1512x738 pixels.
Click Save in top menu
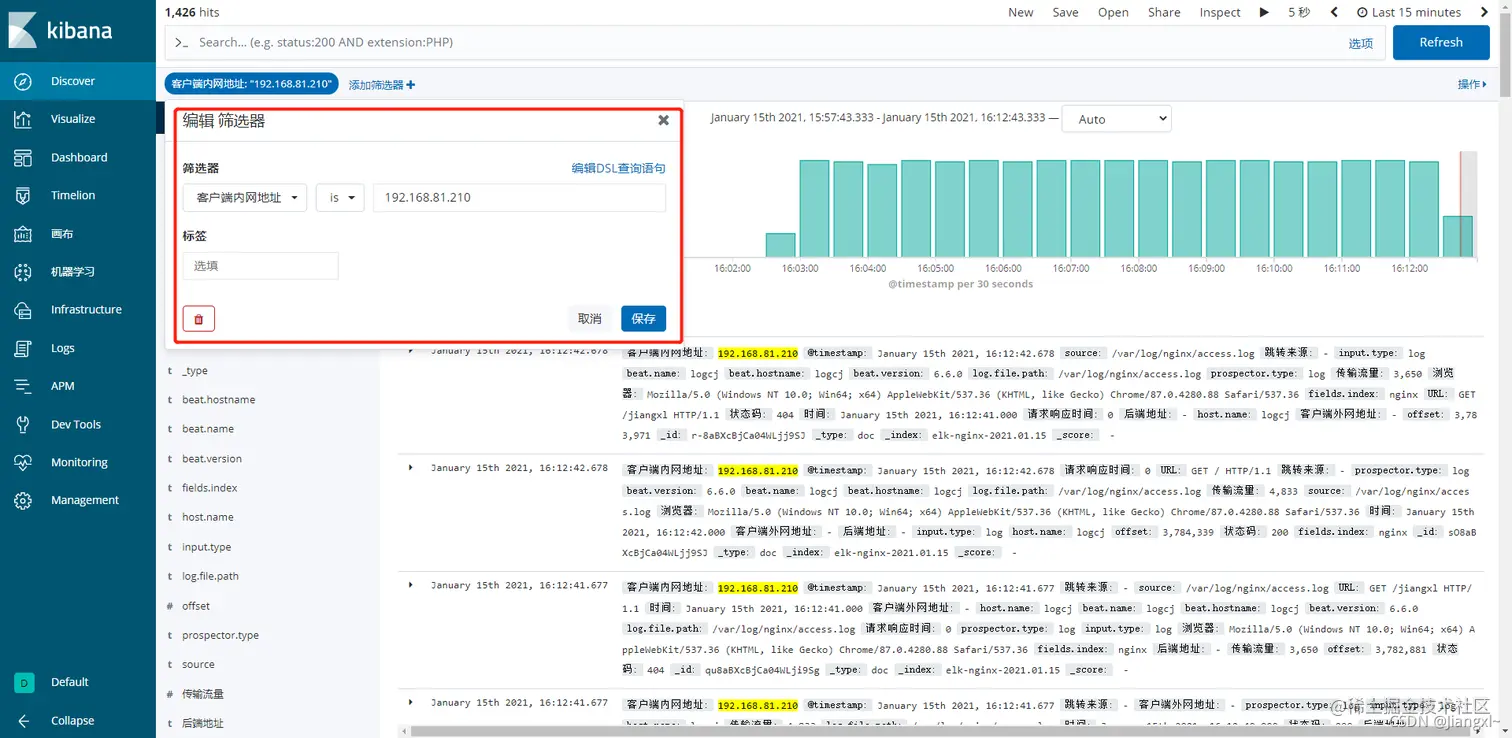coord(1065,12)
